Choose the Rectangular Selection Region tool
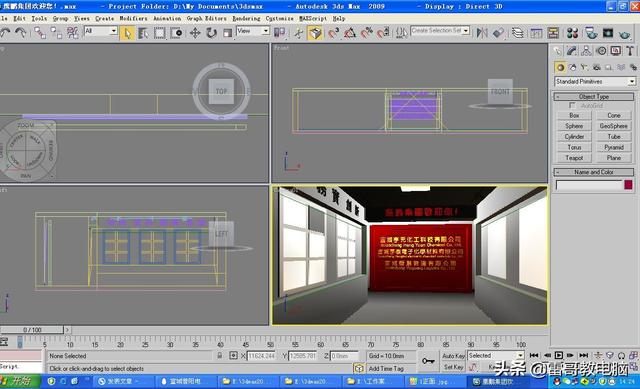The image size is (640, 389). 160,33
